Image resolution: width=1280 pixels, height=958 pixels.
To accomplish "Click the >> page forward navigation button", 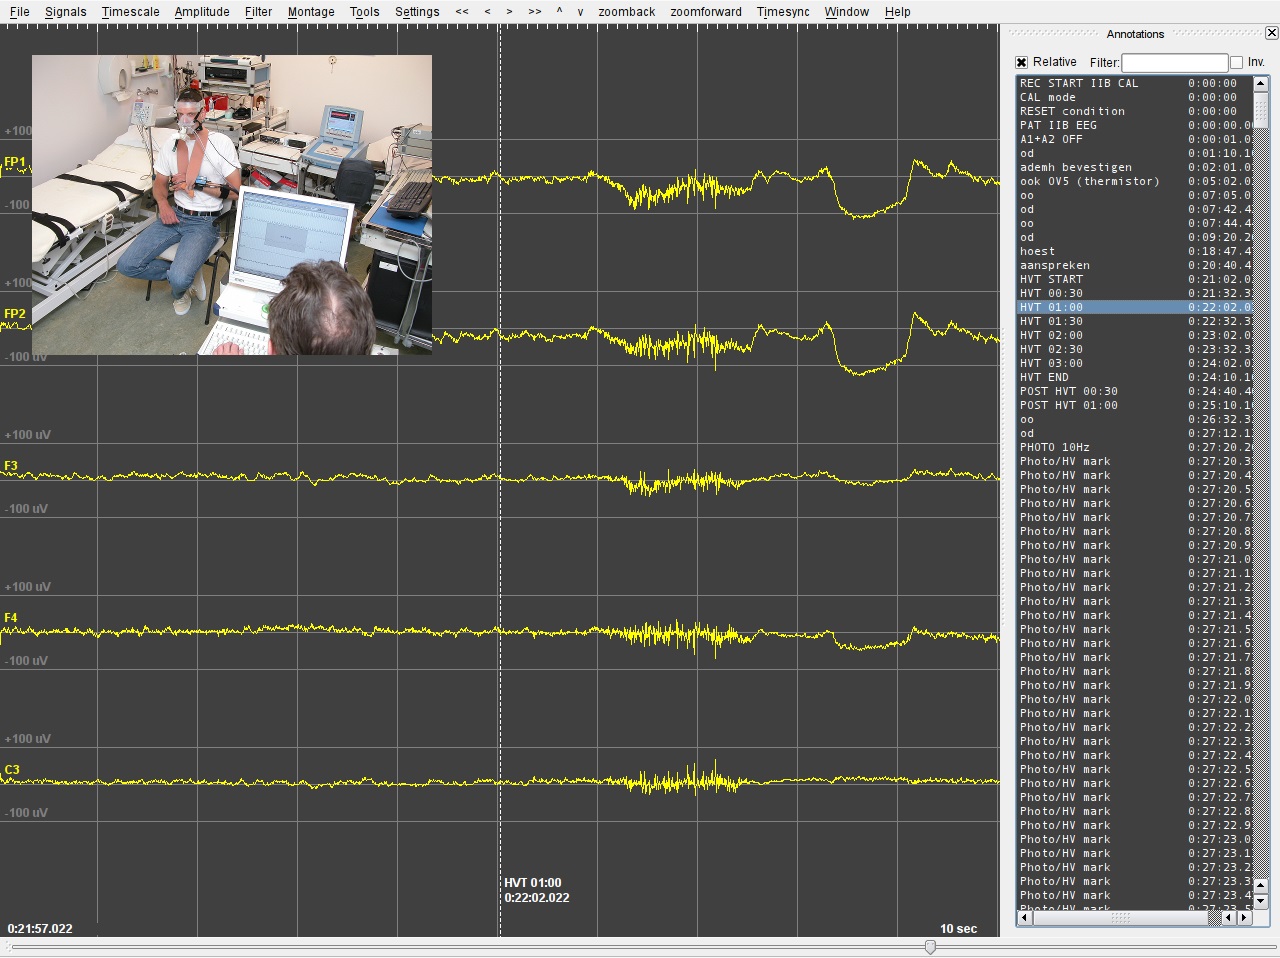I will pyautogui.click(x=535, y=12).
